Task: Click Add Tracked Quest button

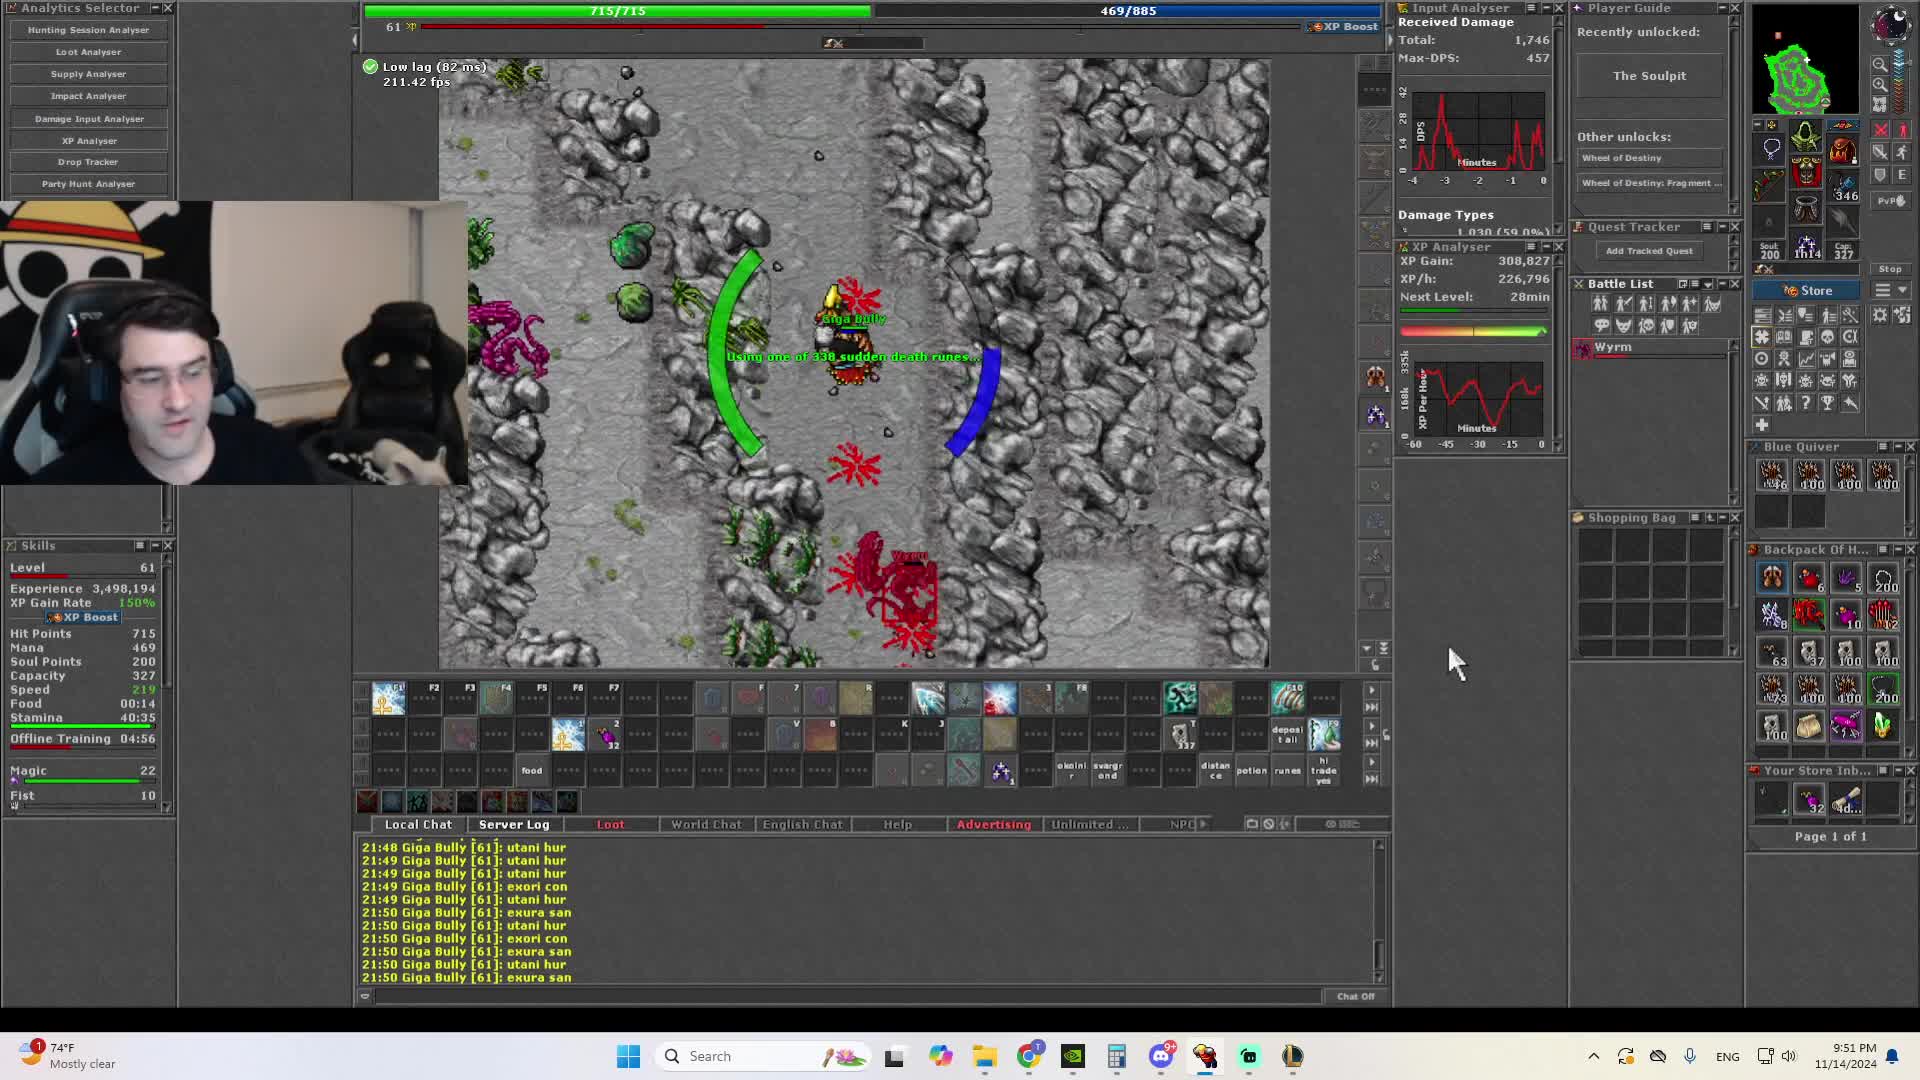Action: (1649, 251)
